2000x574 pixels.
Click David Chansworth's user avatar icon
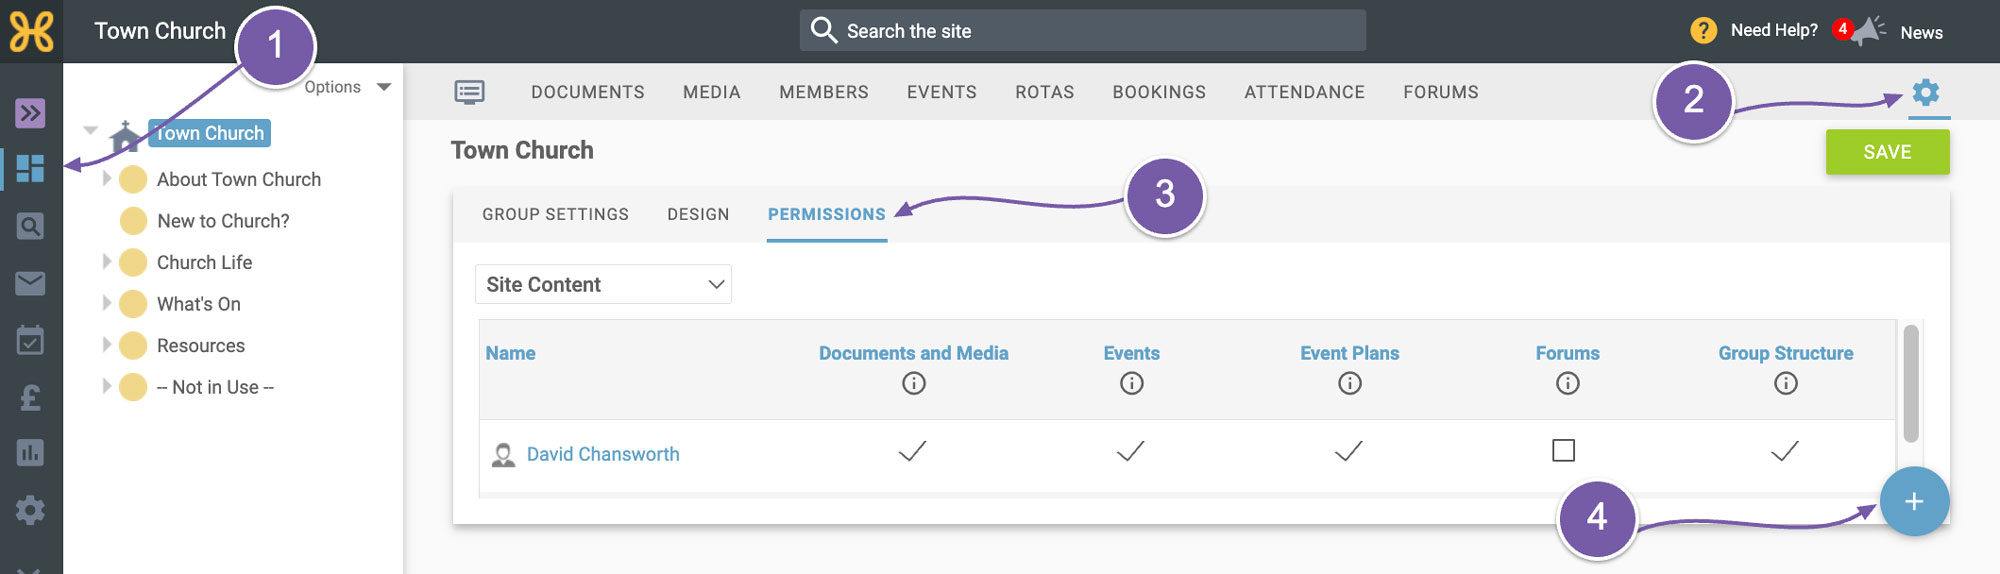tap(504, 455)
